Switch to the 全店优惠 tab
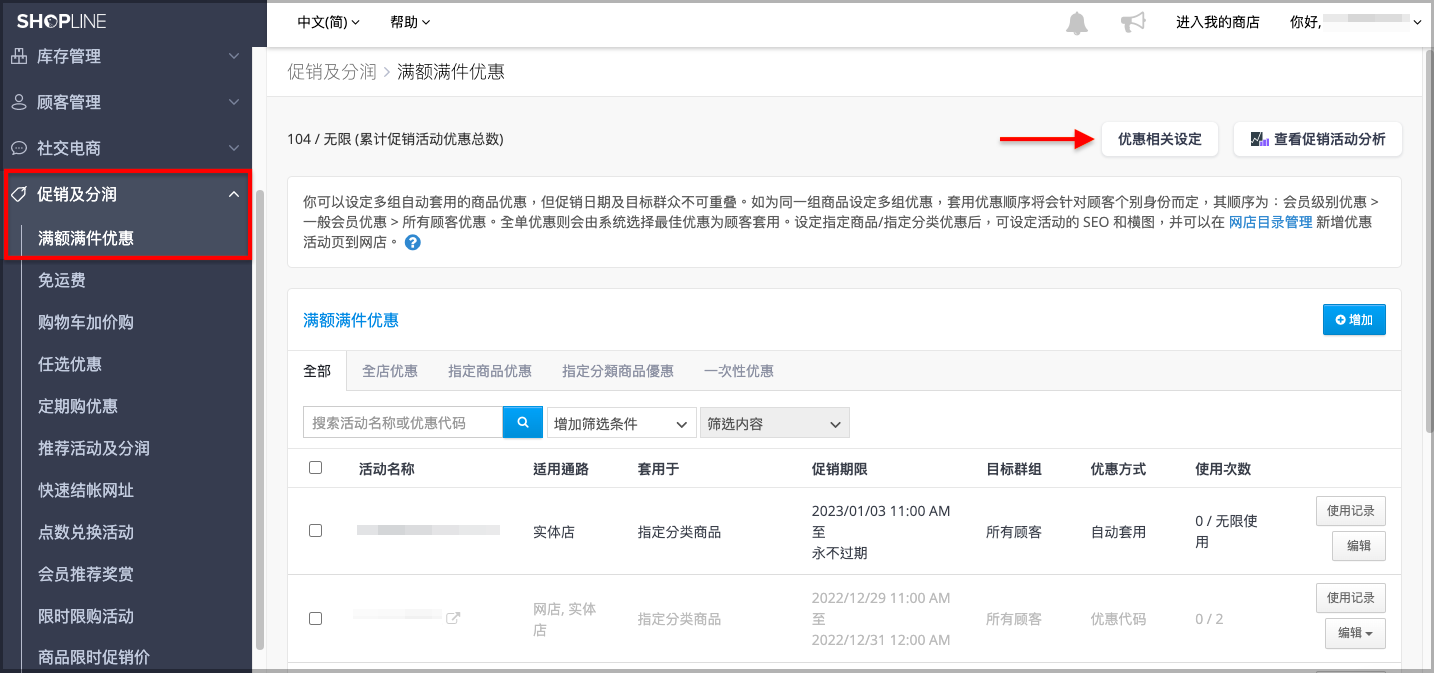The height and width of the screenshot is (673, 1434). (390, 370)
